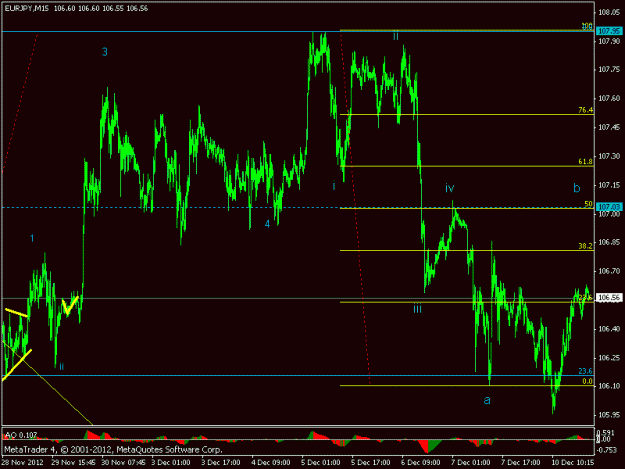The width and height of the screenshot is (625, 469).
Task: Click the current price label 106.56
Action: (609, 298)
